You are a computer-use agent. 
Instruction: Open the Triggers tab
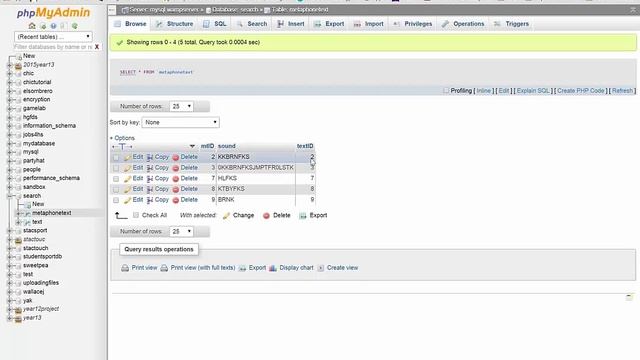(511, 24)
